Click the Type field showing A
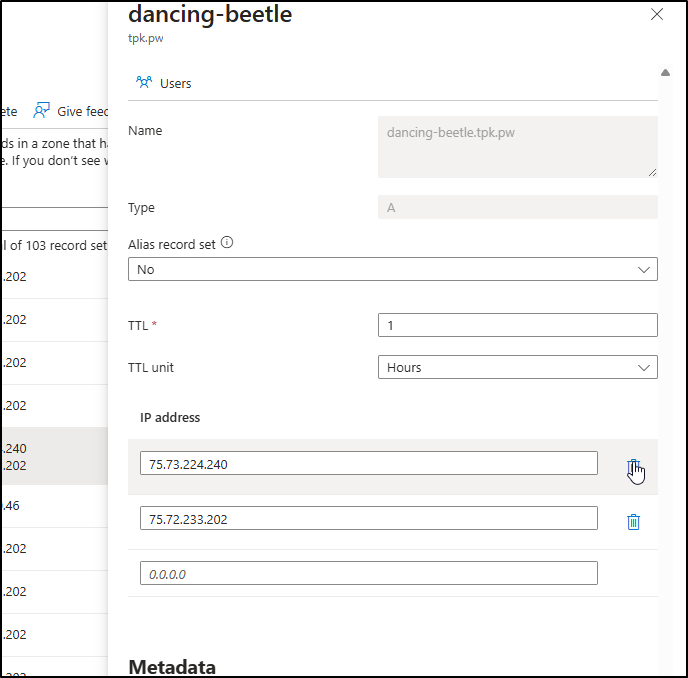 click(x=517, y=207)
